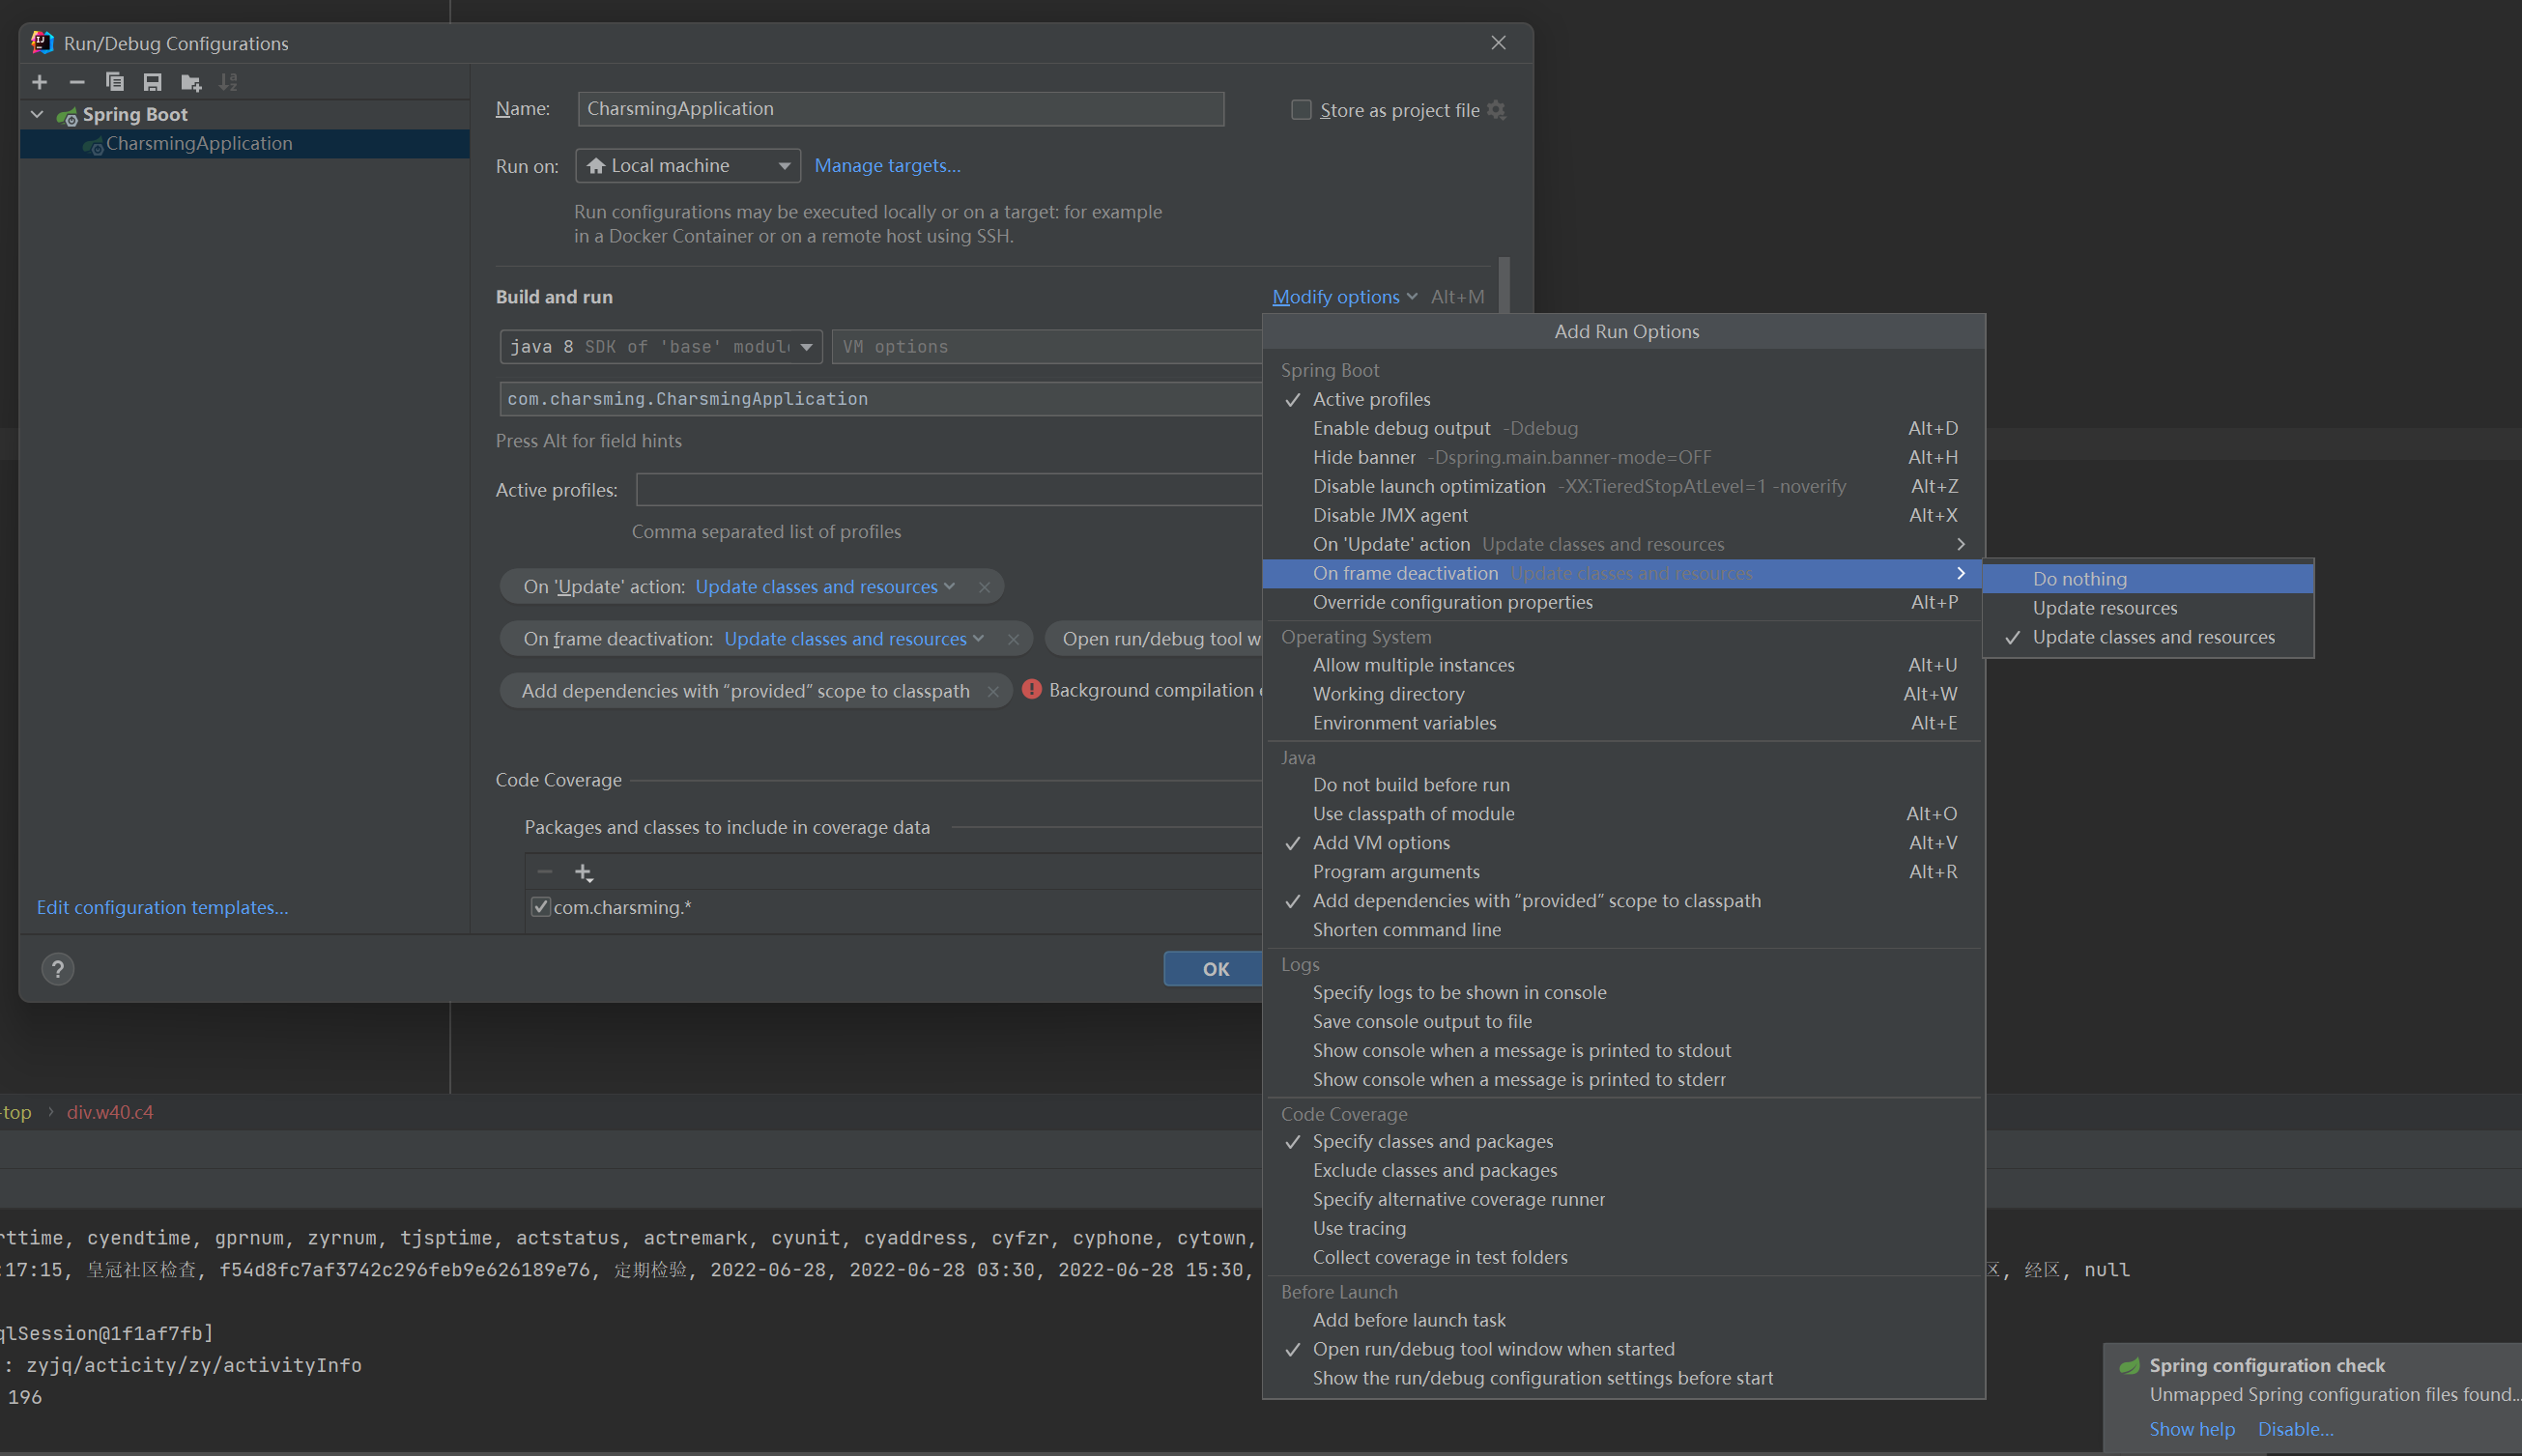The width and height of the screenshot is (2522, 1456).
Task: Open the Run on Local machine dropdown
Action: point(688,166)
